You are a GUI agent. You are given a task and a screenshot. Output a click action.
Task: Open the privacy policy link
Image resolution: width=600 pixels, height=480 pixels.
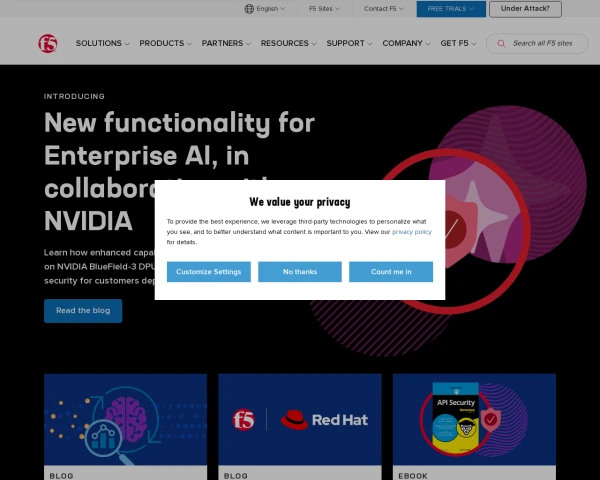412,232
